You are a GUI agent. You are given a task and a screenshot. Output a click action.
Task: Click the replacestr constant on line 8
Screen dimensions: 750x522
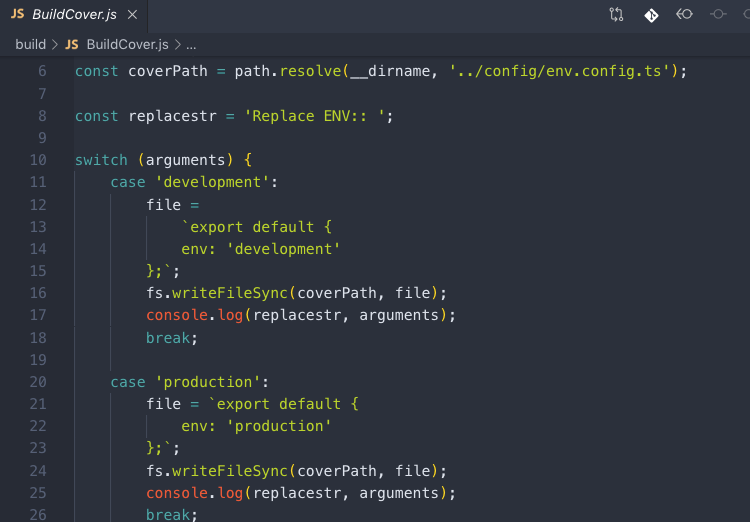172,116
